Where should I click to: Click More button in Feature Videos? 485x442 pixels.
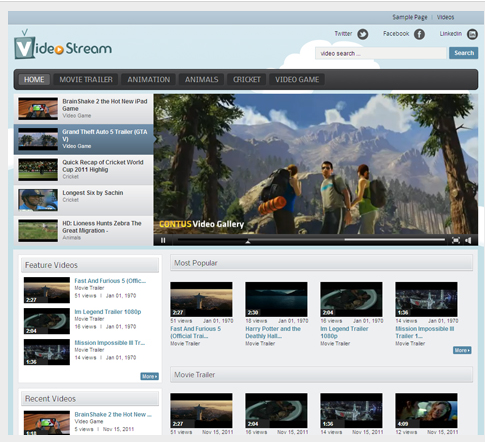coord(149,376)
